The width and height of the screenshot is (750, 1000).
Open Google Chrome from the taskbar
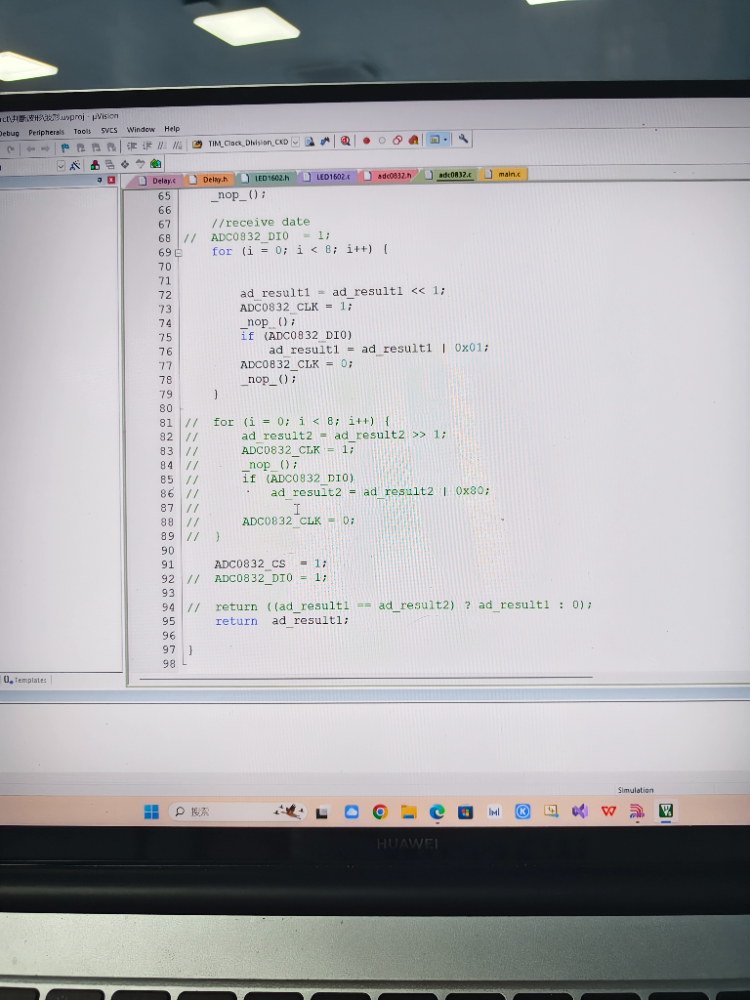tap(379, 812)
